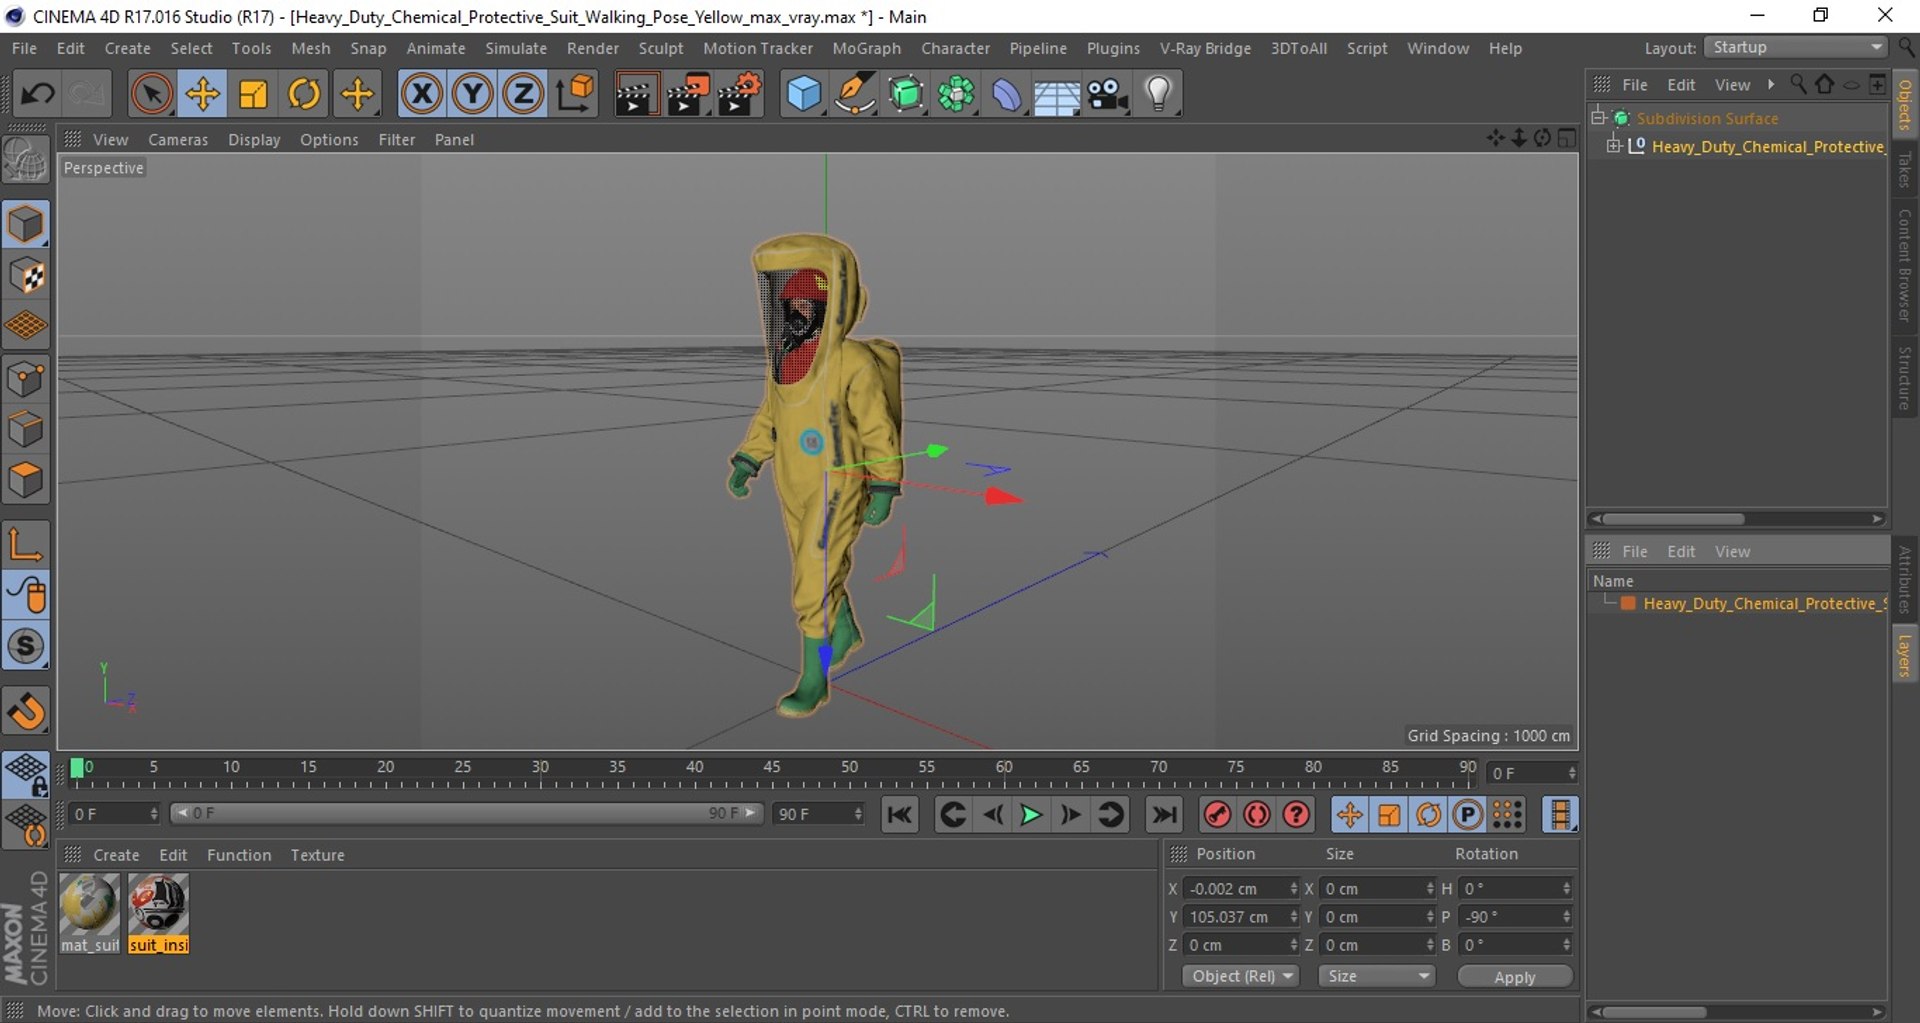Activate the Scale tool
The height and width of the screenshot is (1023, 1920).
(254, 94)
